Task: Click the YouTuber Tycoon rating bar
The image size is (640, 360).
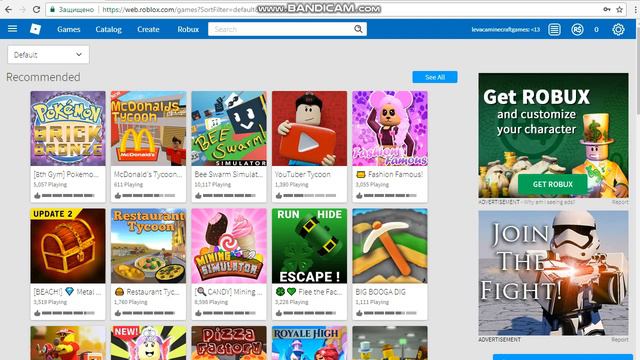Action: point(310,196)
